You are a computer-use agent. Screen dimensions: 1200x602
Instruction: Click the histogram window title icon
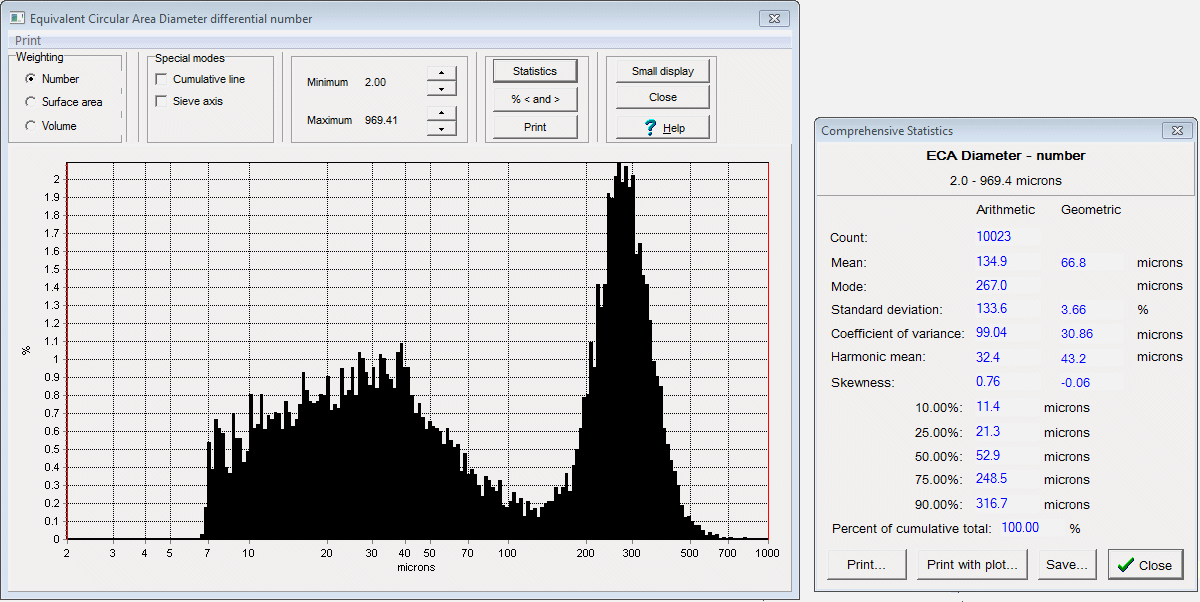click(16, 18)
